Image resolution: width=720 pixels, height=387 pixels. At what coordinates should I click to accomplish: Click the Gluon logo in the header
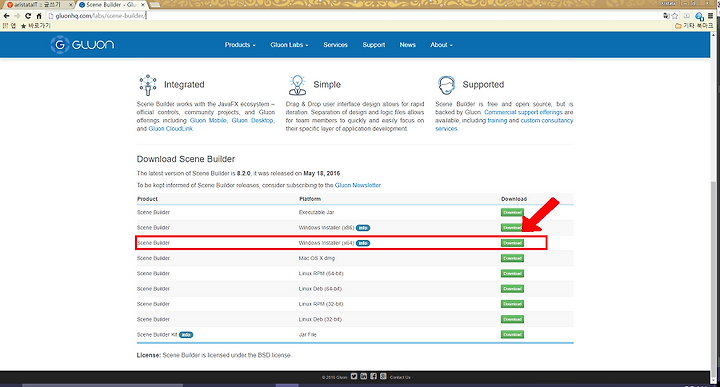tap(82, 45)
